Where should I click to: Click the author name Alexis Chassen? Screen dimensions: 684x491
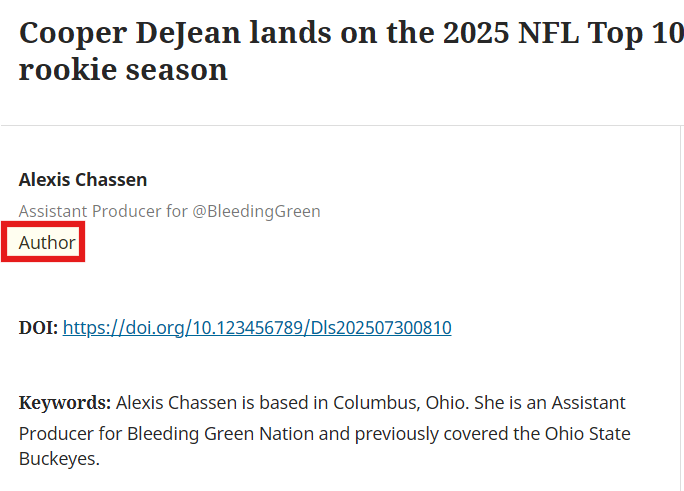coord(83,180)
